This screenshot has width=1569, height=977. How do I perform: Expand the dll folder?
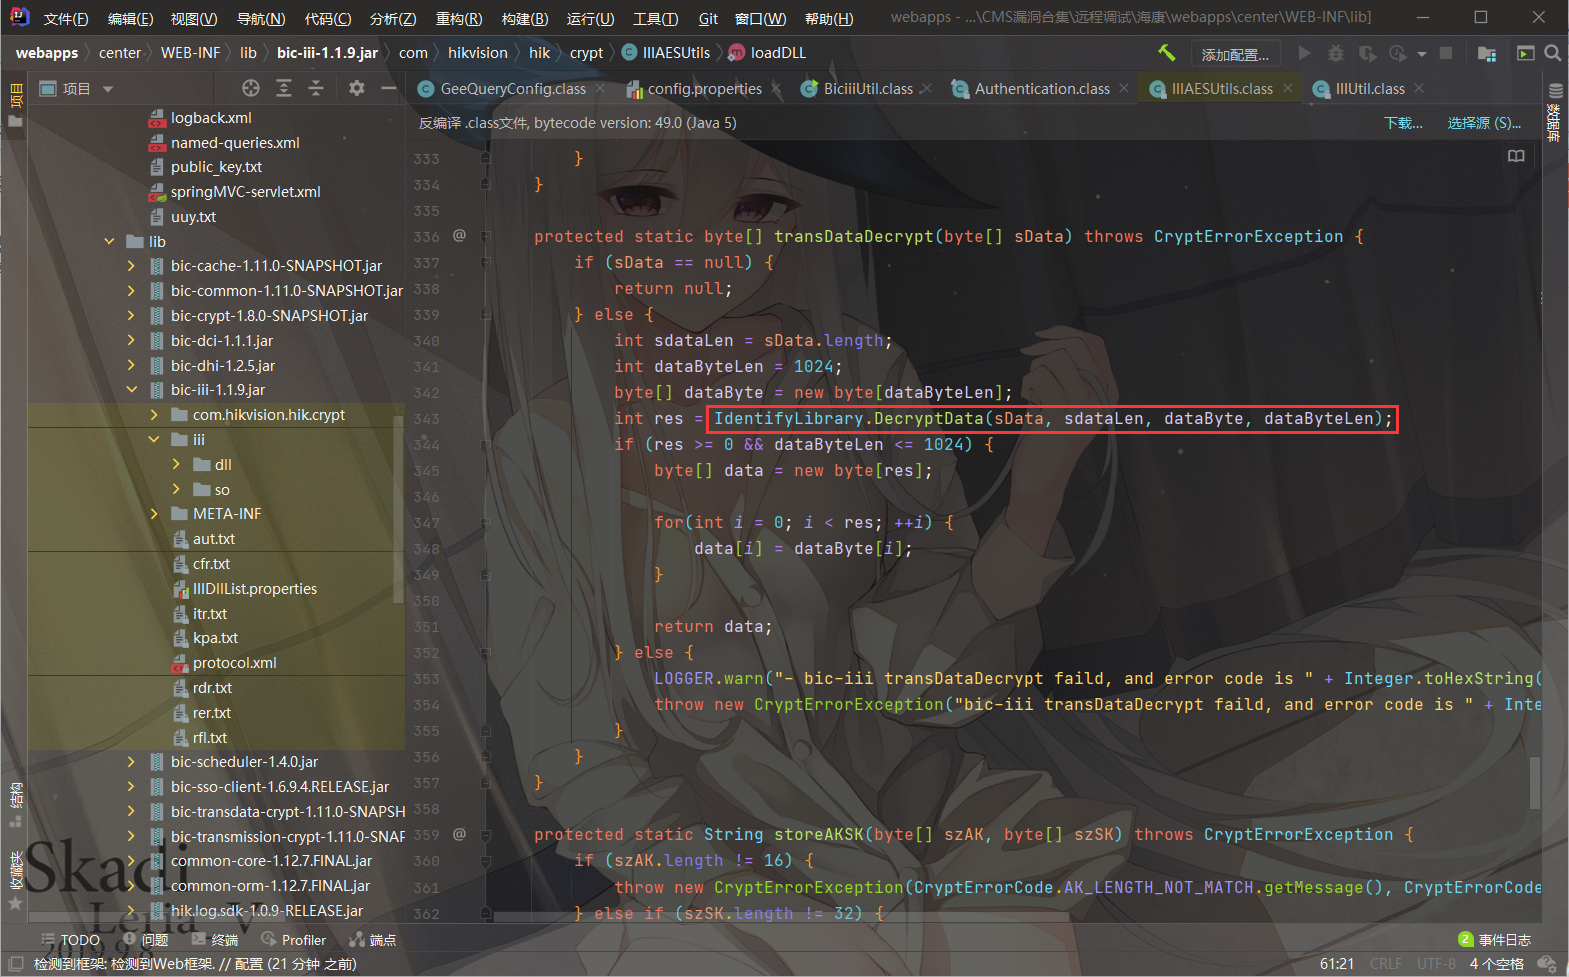[176, 465]
